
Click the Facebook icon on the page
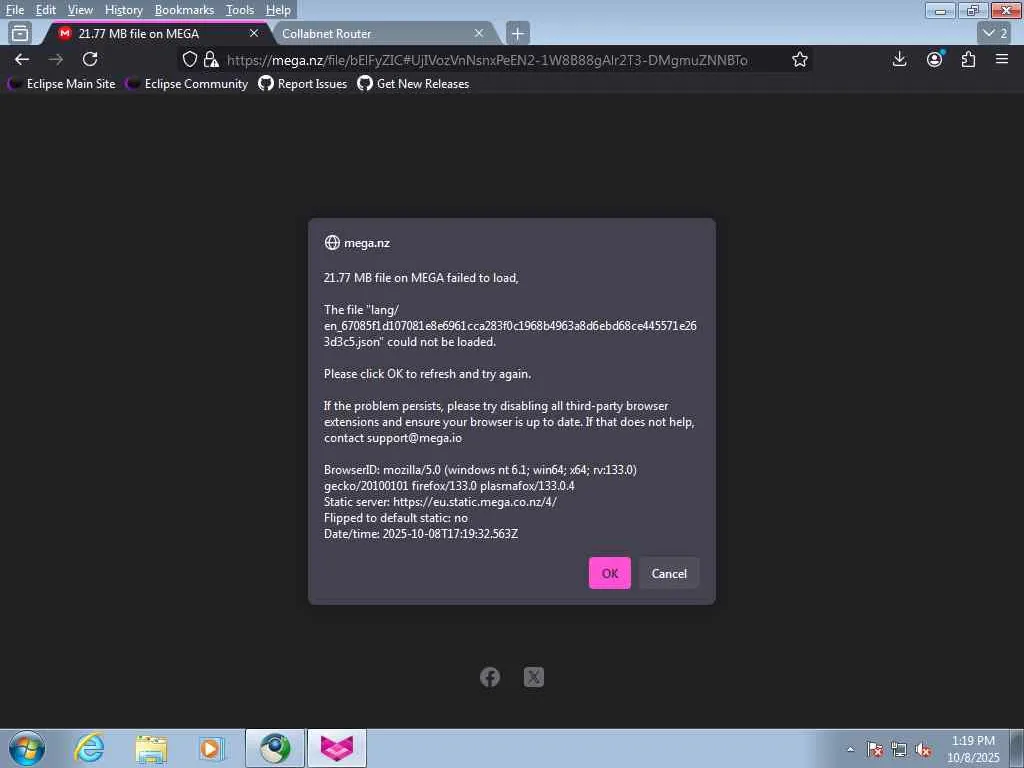coord(490,677)
